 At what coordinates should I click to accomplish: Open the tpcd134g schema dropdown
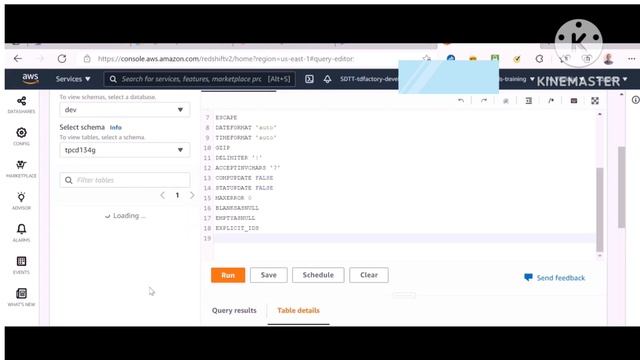point(124,150)
